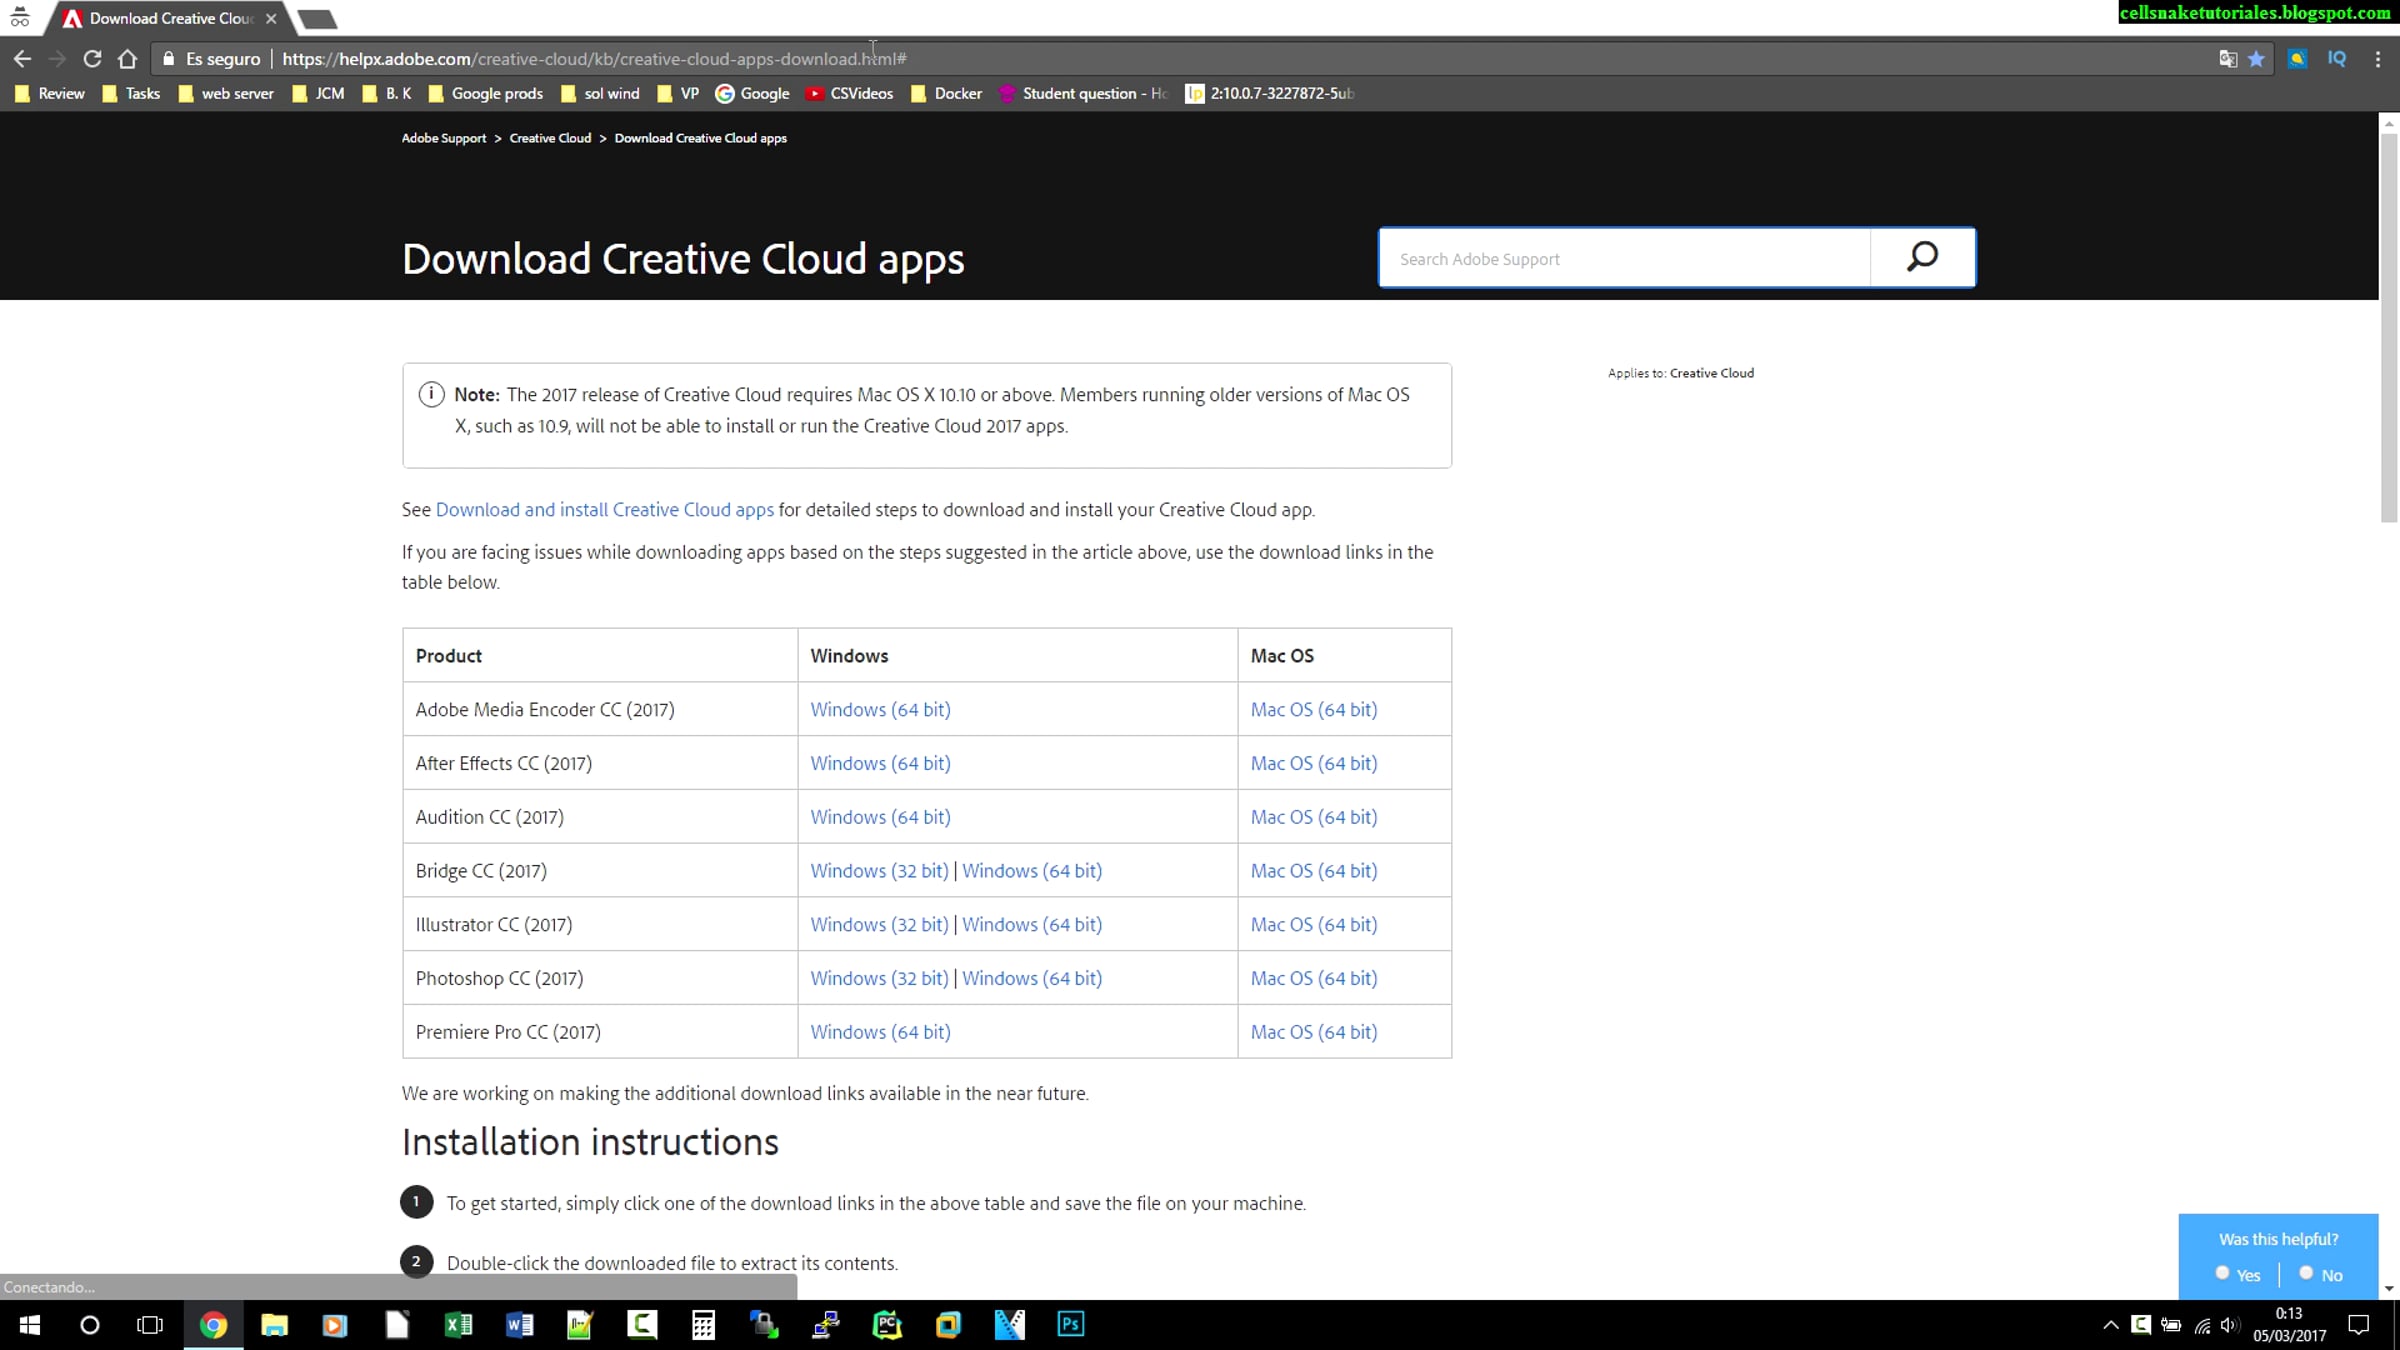The width and height of the screenshot is (2400, 1350).
Task: Download After Effects CC Windows (64 bit)
Action: coord(880,763)
